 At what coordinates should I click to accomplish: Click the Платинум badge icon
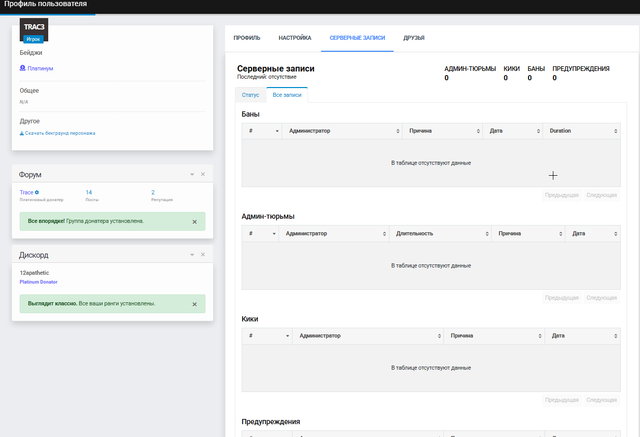point(22,68)
